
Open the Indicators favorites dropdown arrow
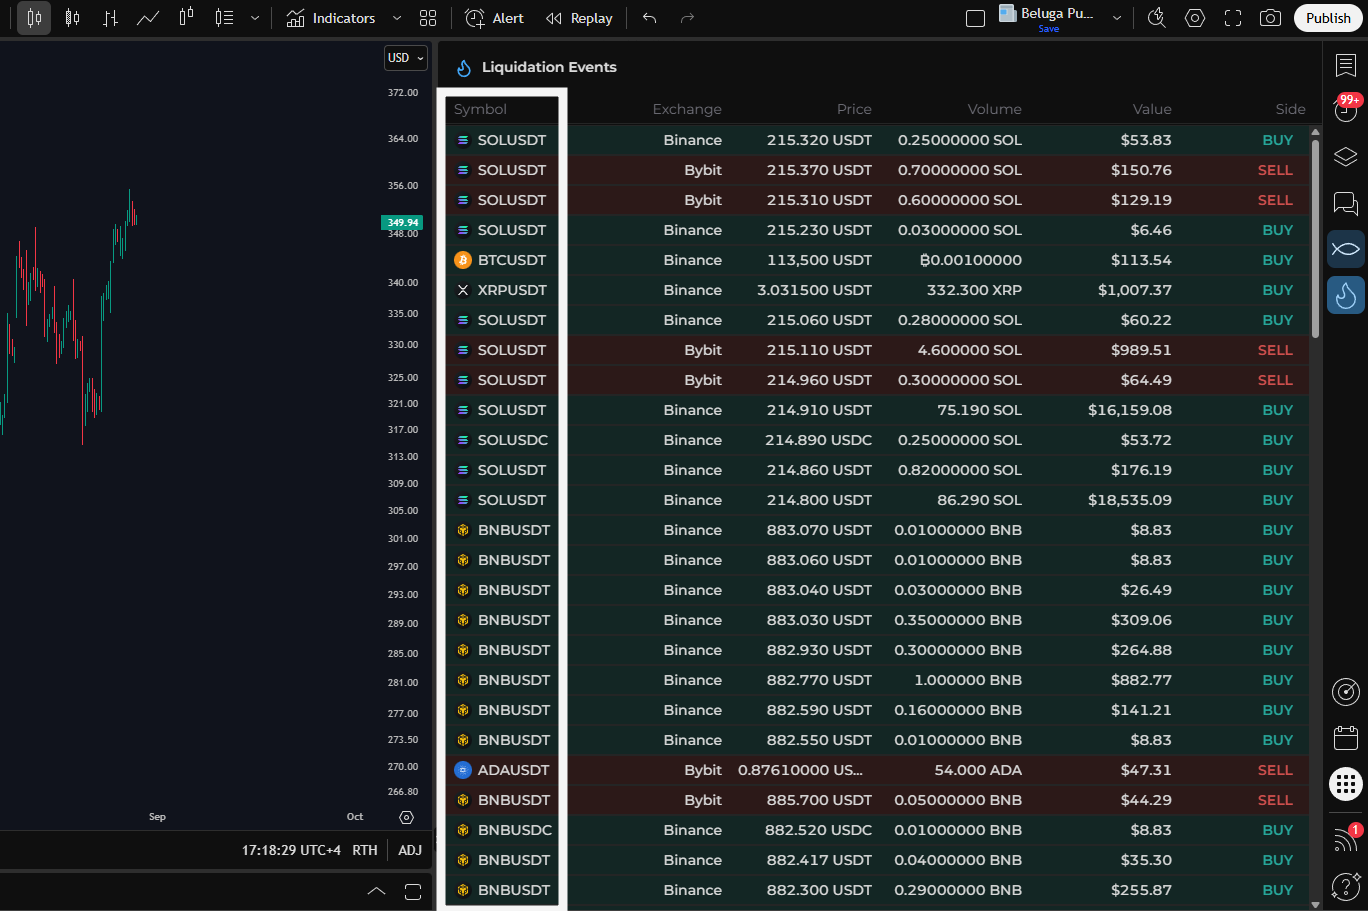pos(397,18)
